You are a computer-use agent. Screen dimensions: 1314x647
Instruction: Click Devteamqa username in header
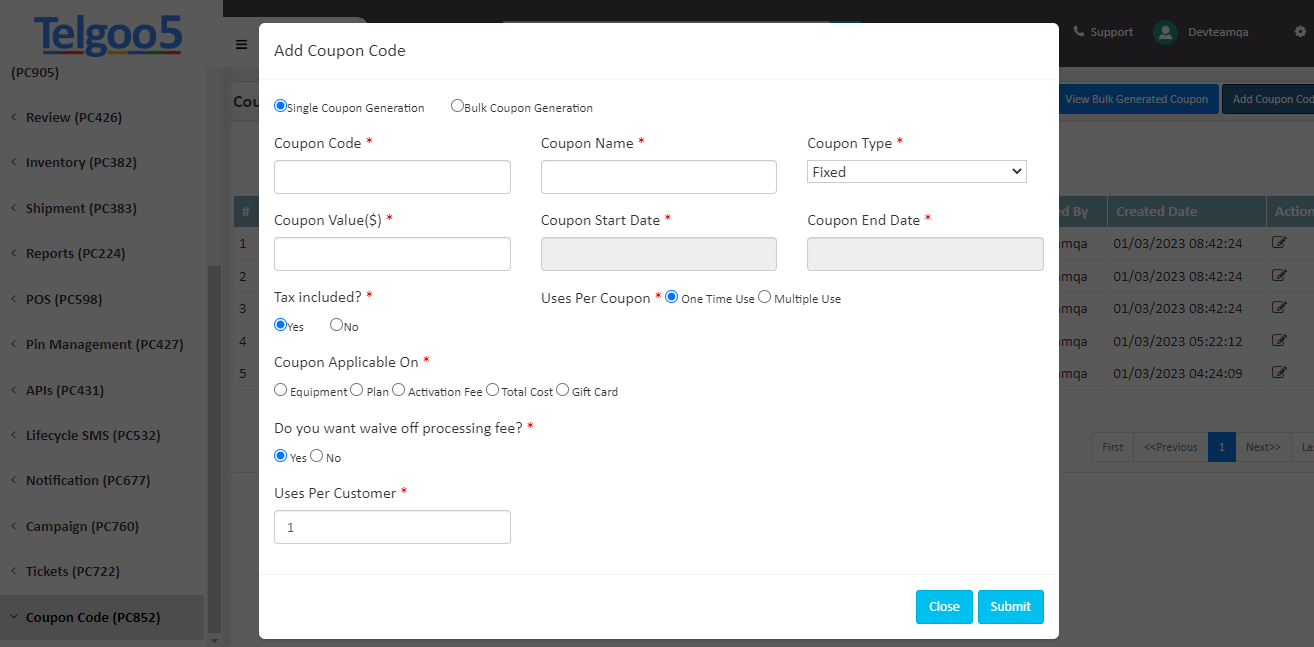coord(1218,32)
